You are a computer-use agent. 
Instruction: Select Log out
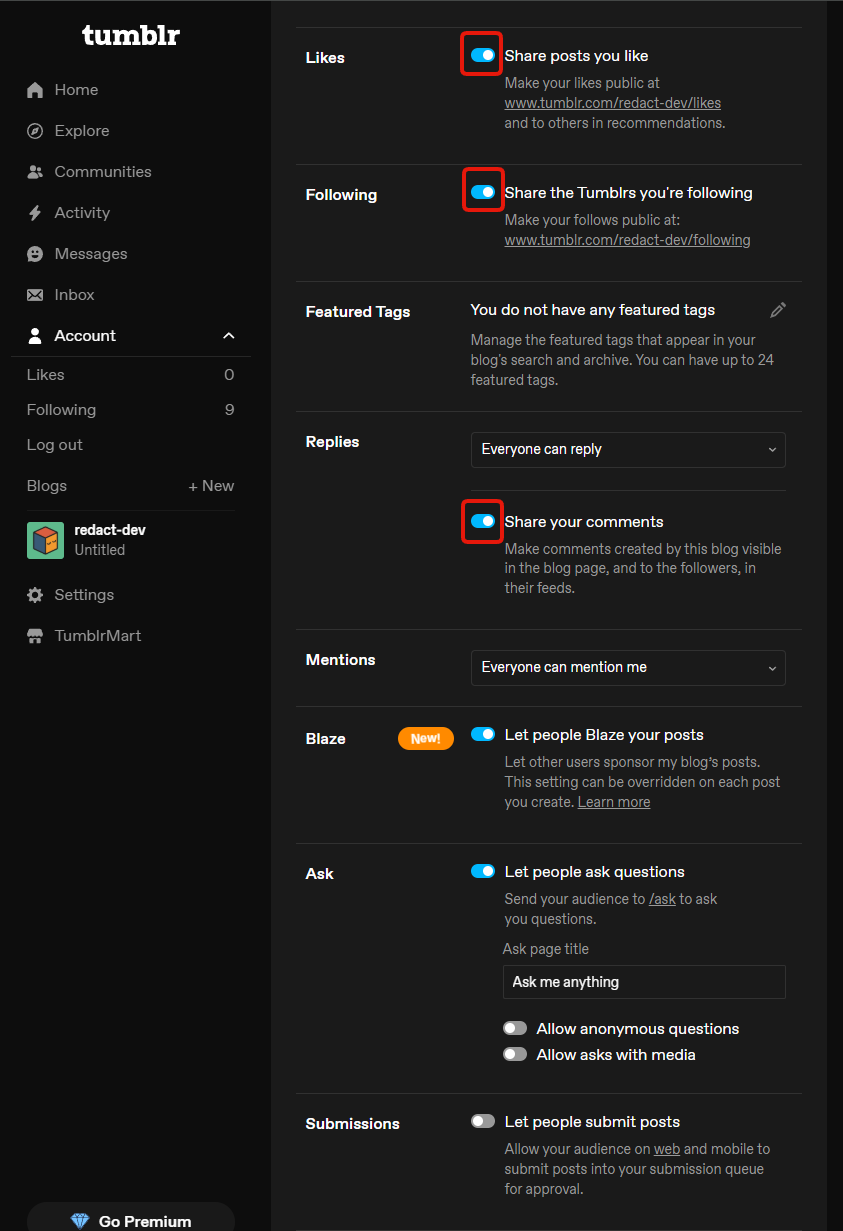pos(55,445)
